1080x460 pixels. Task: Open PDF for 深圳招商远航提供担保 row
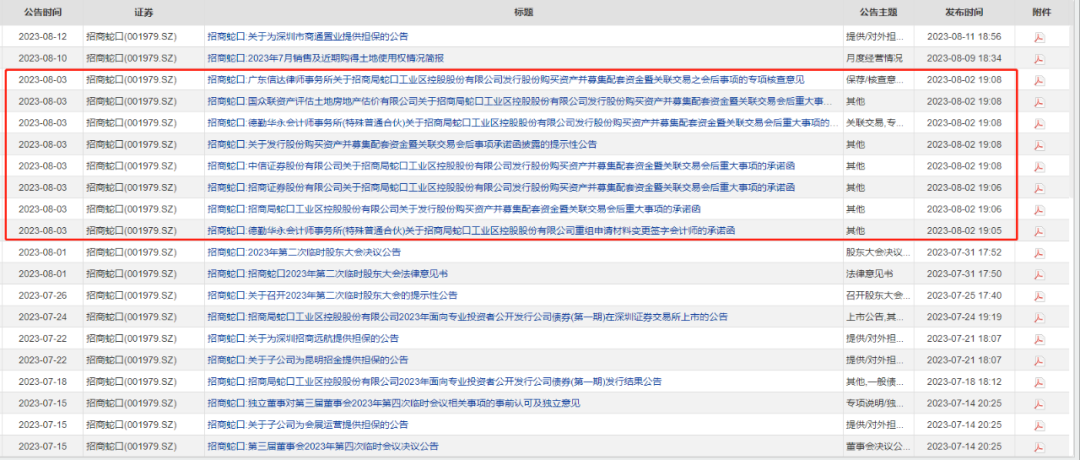[1039, 338]
